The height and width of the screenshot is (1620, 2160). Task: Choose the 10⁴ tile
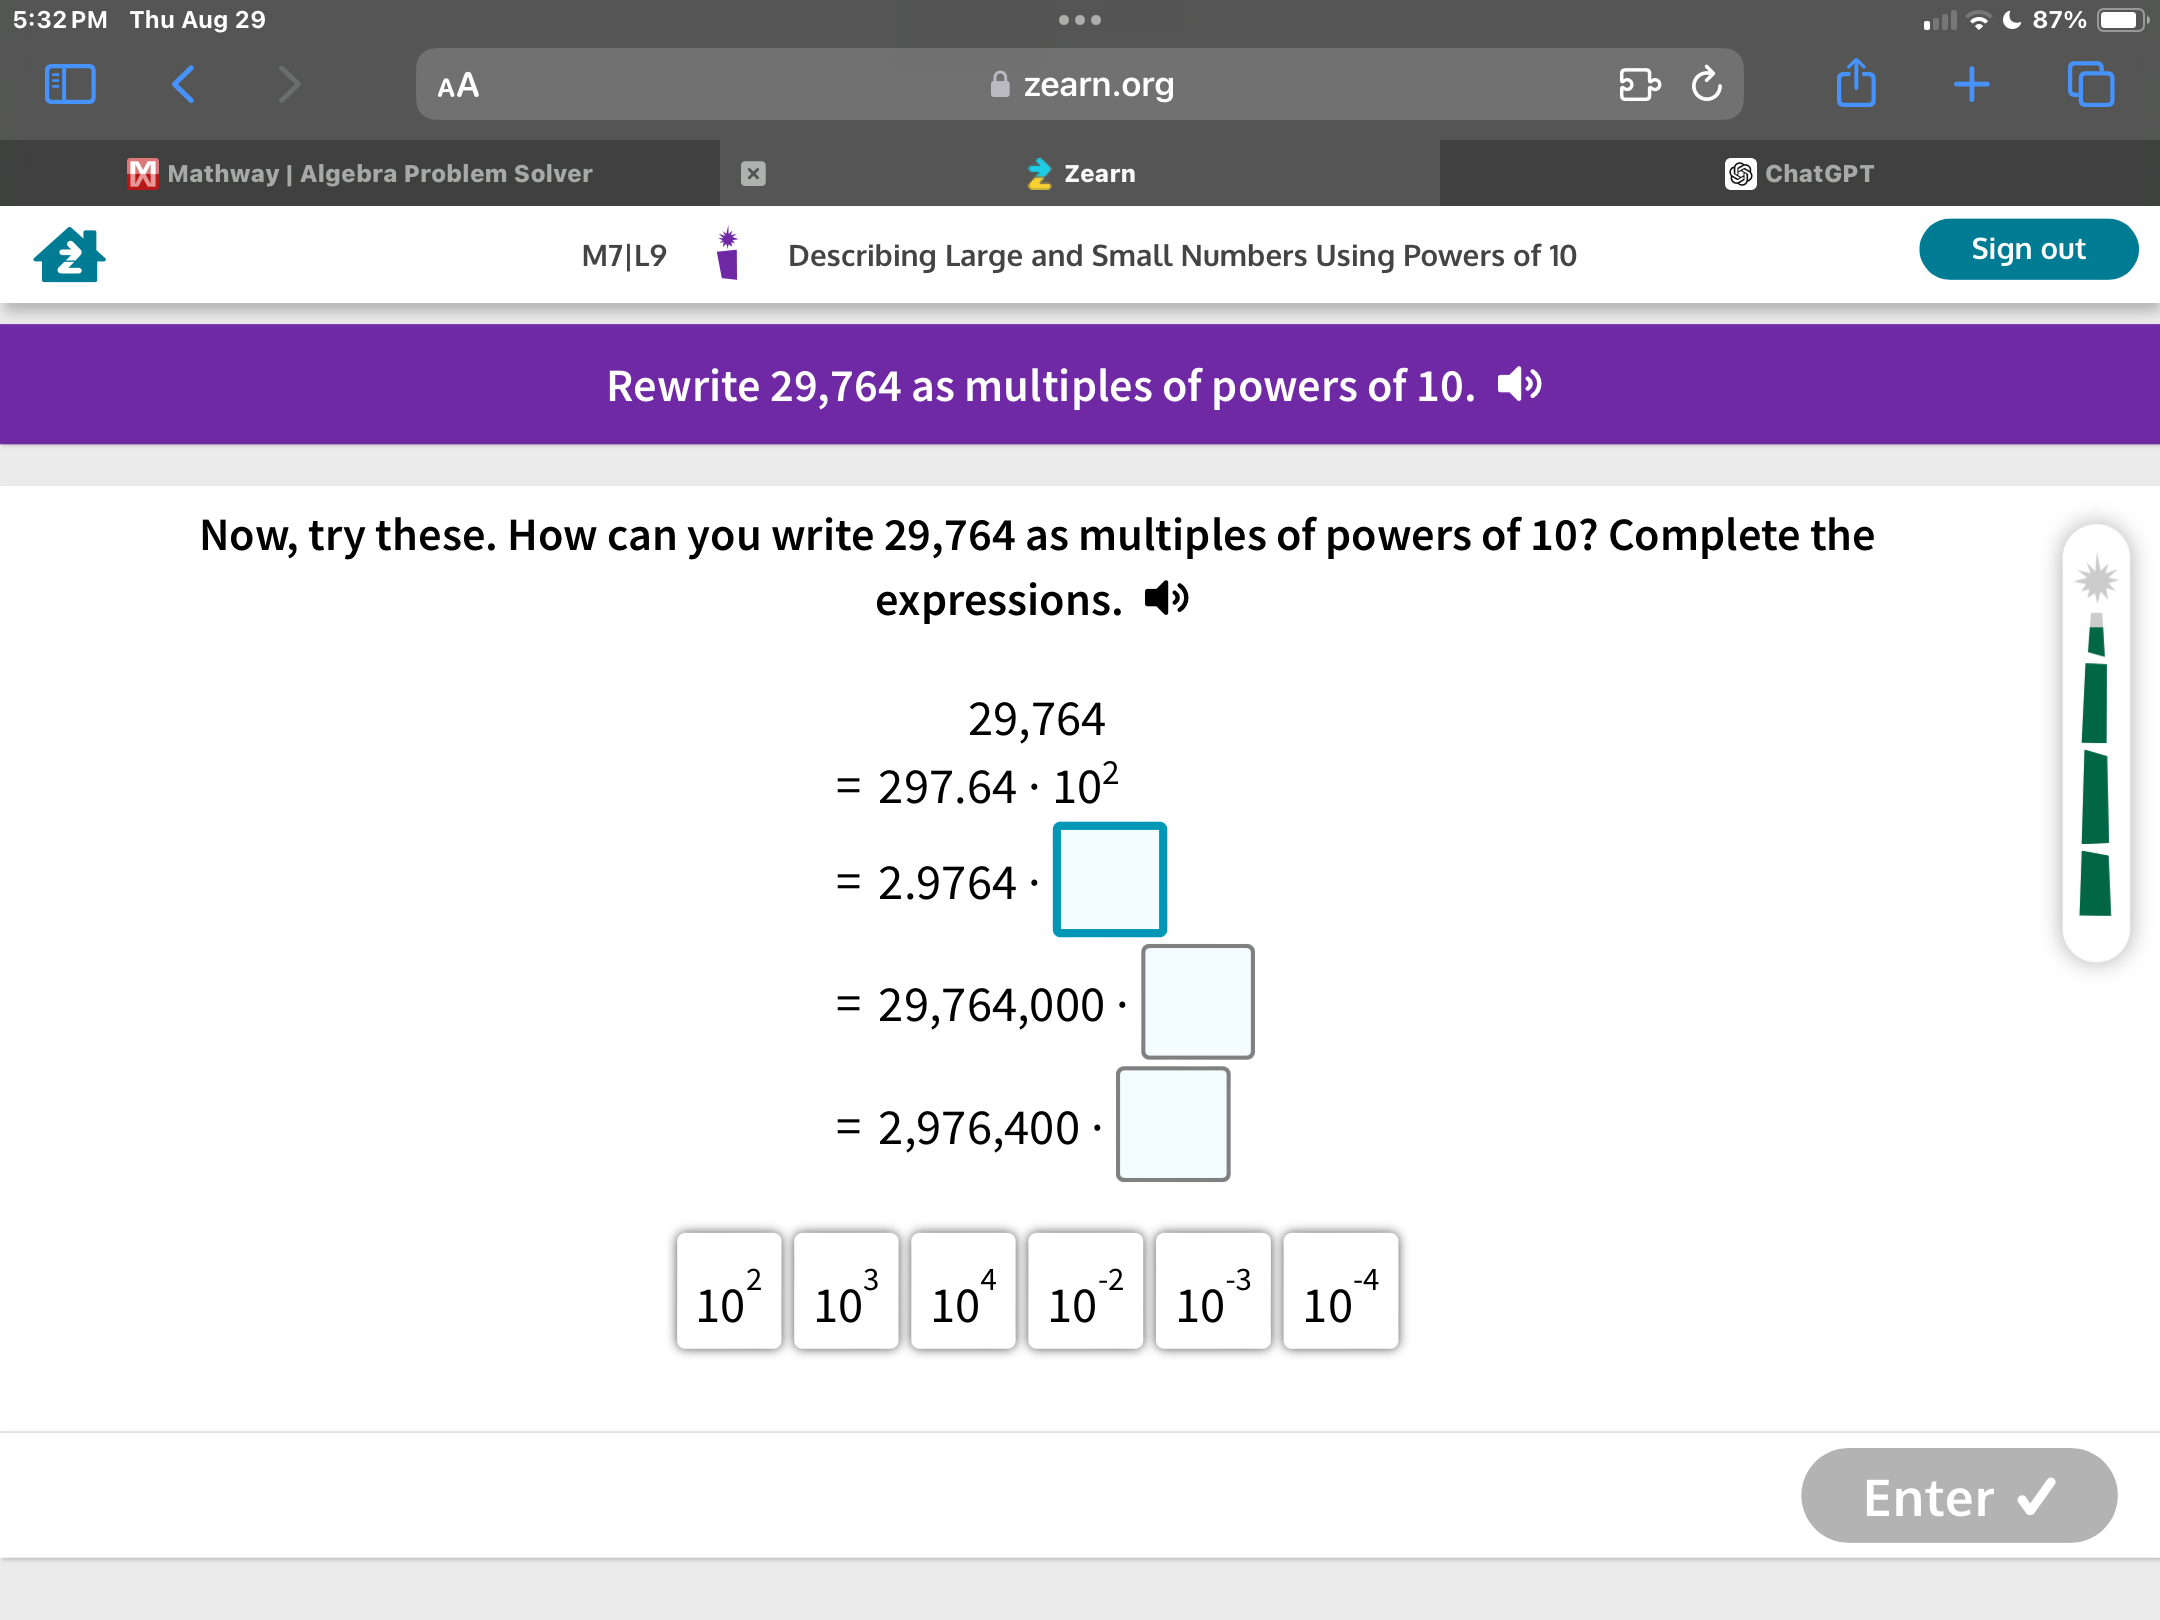pos(963,1291)
